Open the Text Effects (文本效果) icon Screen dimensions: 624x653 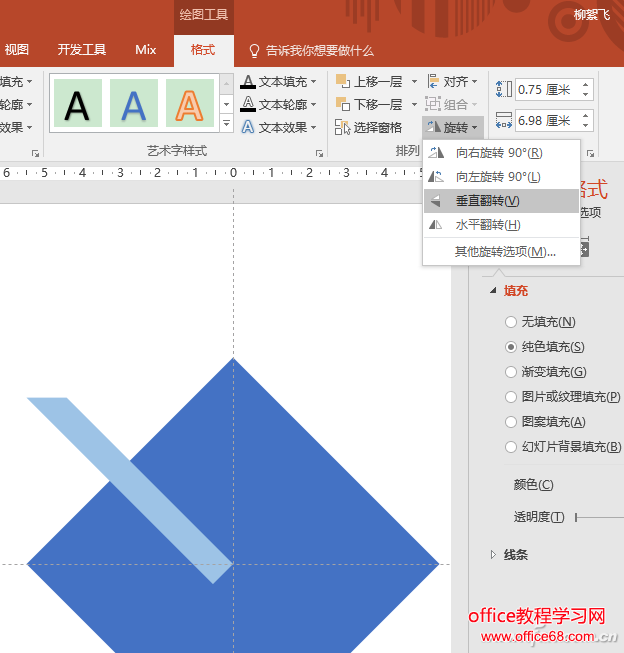click(x=248, y=127)
